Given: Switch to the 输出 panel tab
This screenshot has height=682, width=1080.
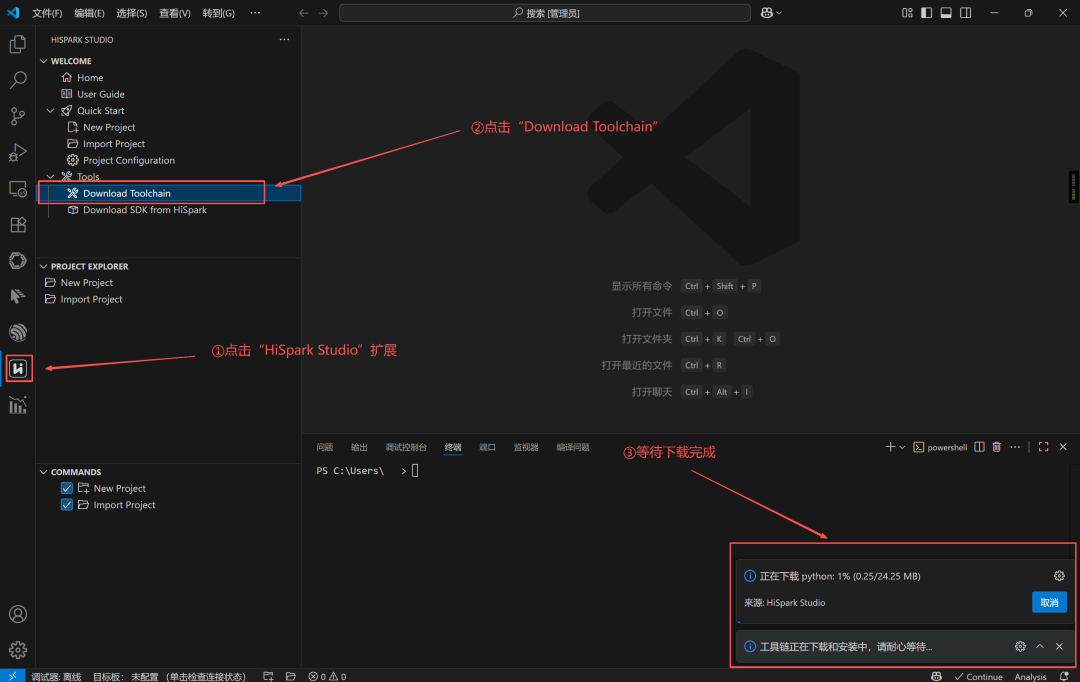Looking at the screenshot, I should tap(359, 447).
